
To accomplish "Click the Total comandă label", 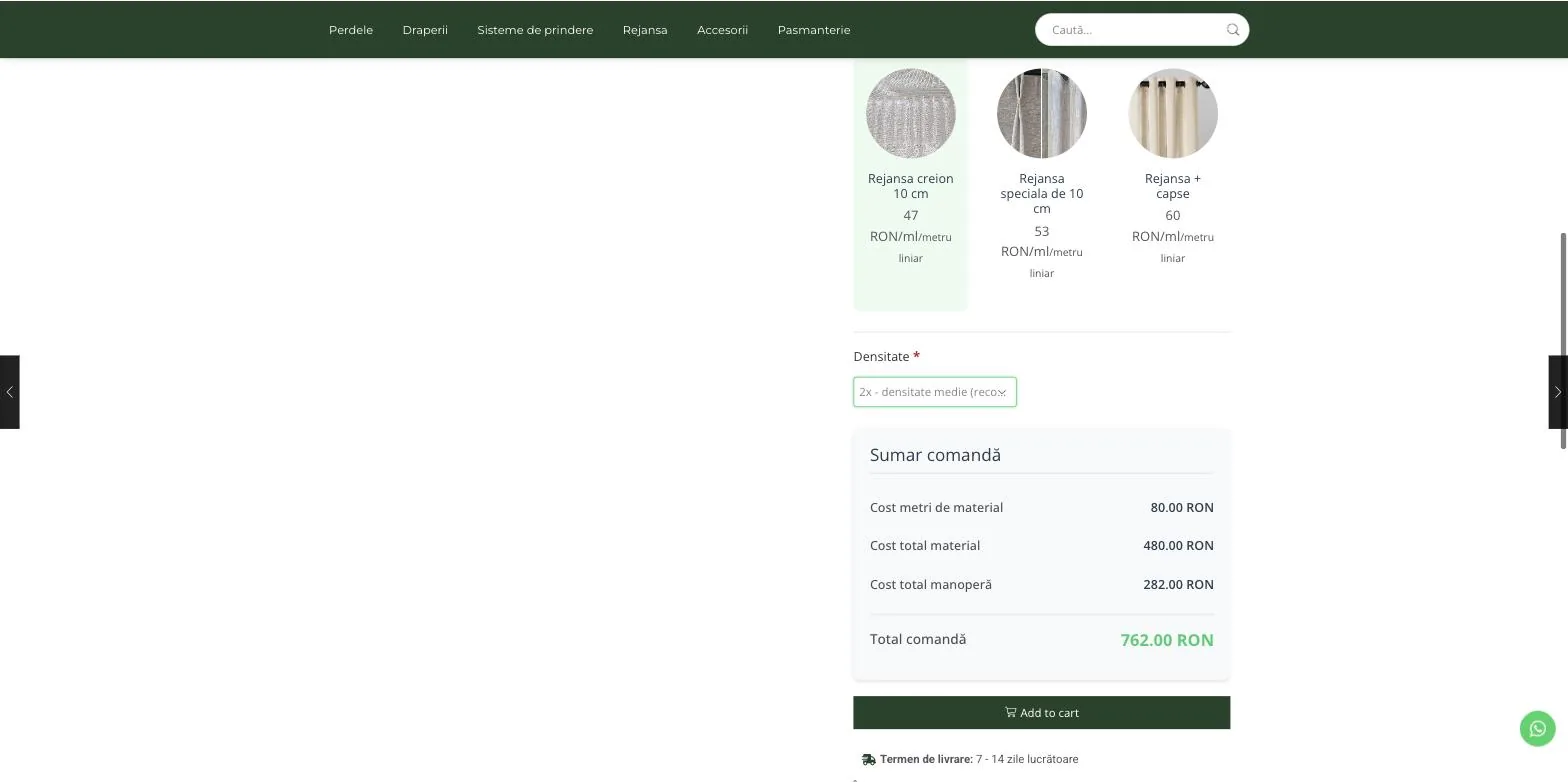I will [918, 639].
